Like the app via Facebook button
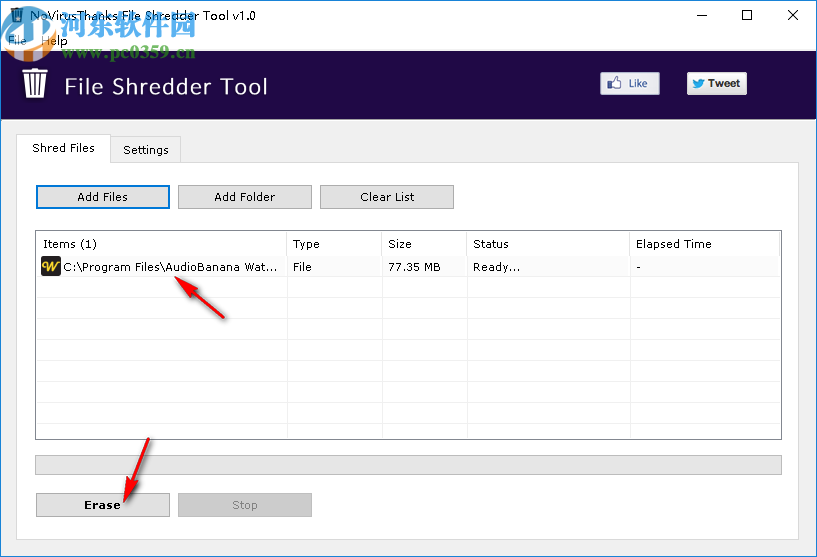Image resolution: width=817 pixels, height=557 pixels. [629, 83]
